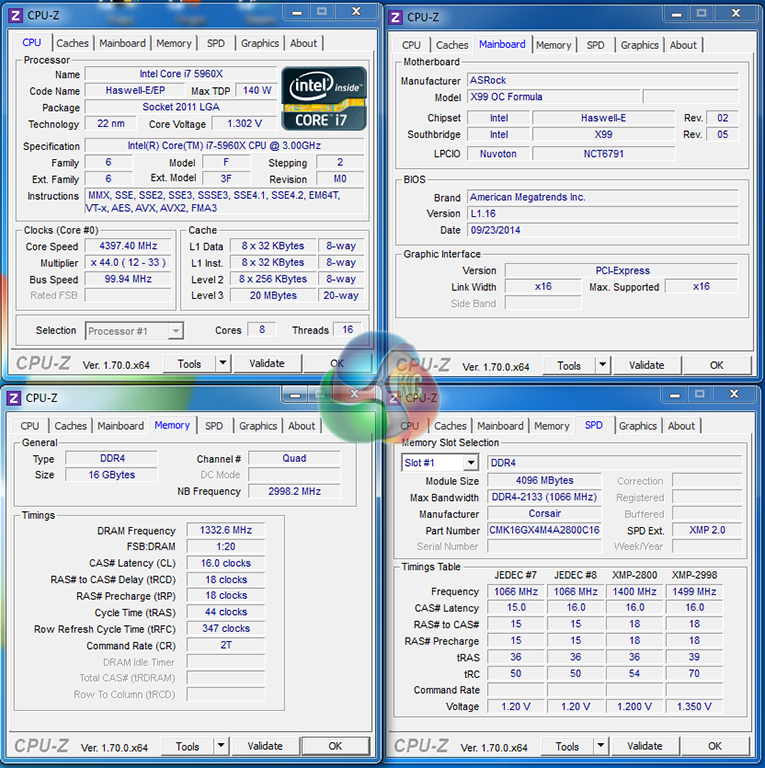Expand the Tools arrow in the SPD window
The height and width of the screenshot is (768, 765).
[x=601, y=746]
